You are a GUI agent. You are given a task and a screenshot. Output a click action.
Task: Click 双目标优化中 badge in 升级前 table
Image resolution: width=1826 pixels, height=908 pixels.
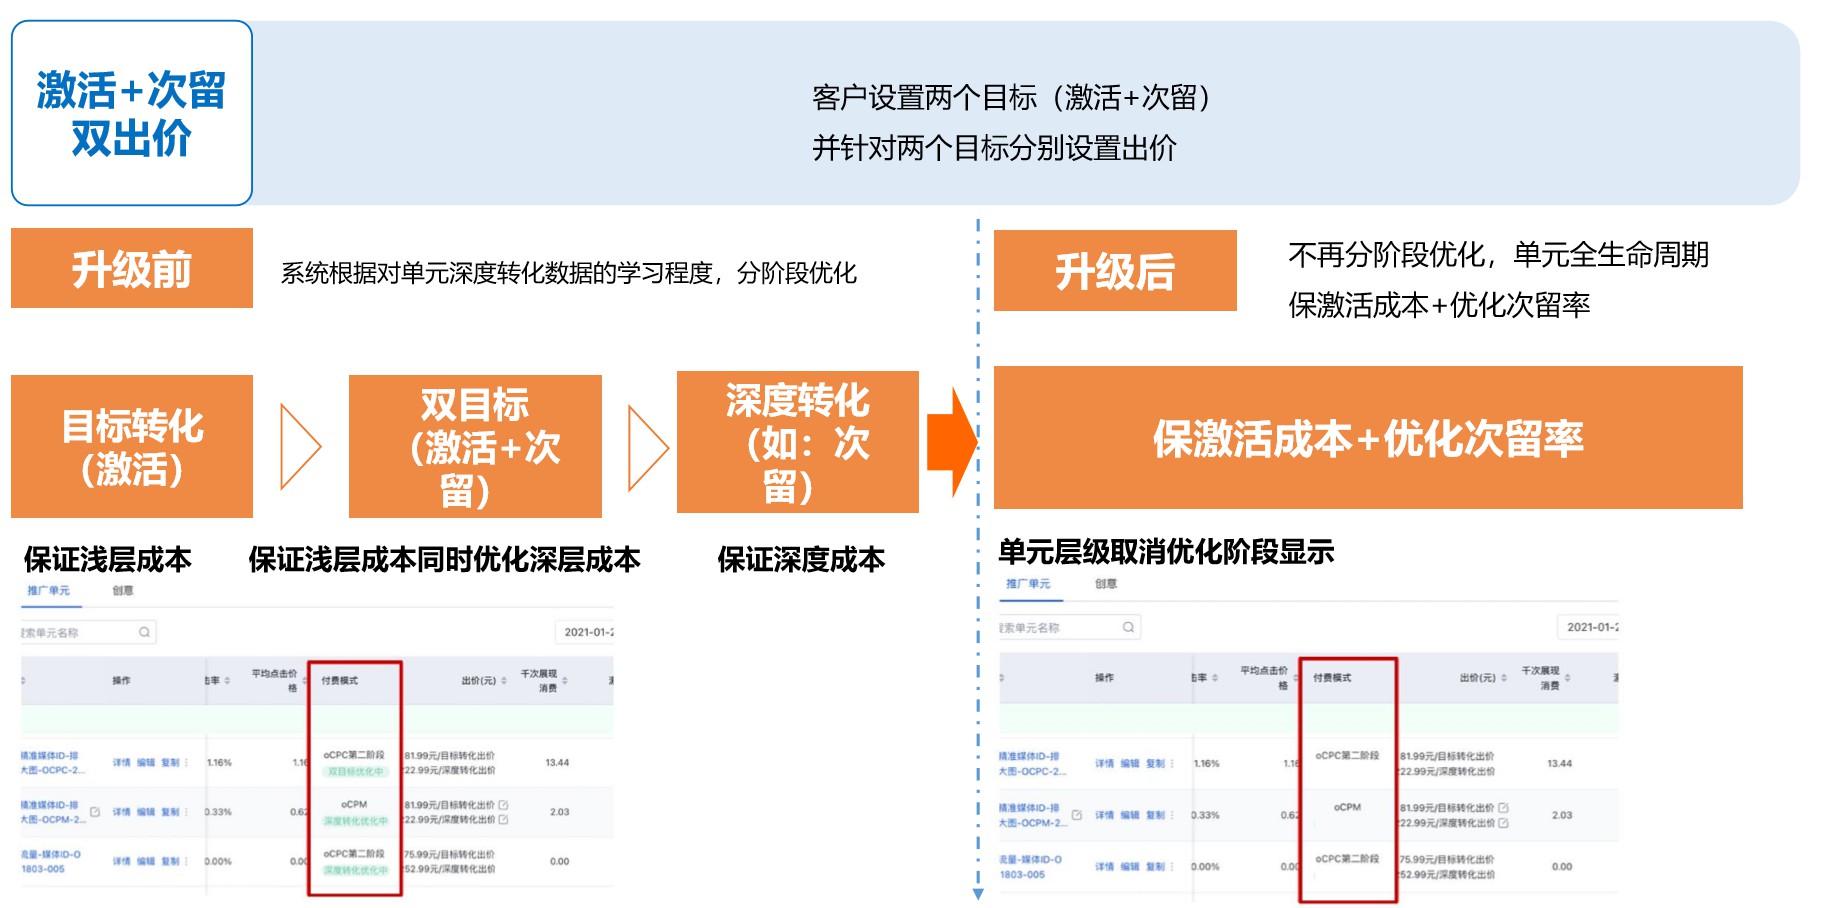click(x=355, y=772)
